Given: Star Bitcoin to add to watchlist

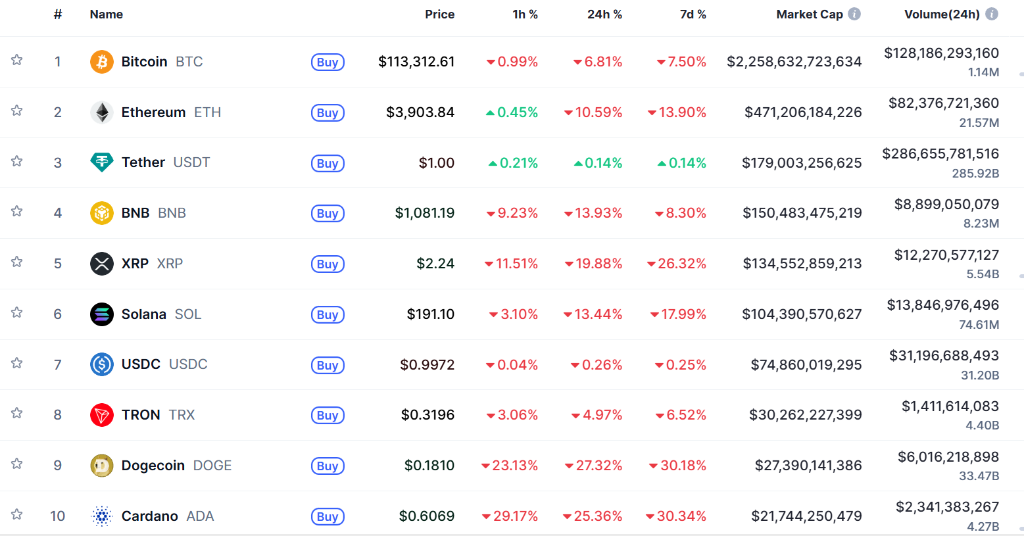Looking at the screenshot, I should point(17,61).
